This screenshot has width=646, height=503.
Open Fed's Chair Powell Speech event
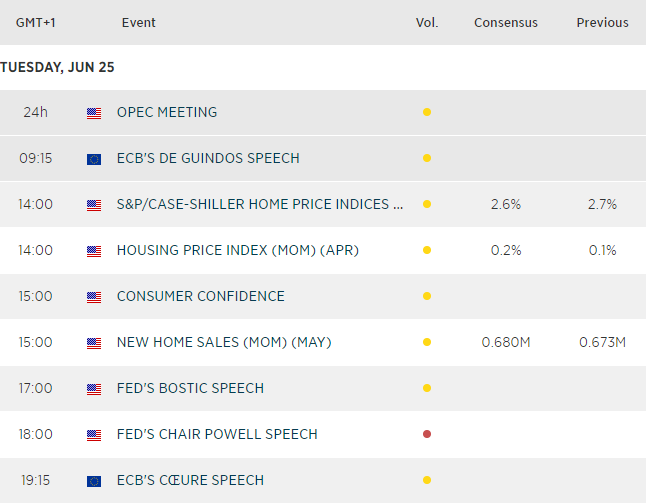click(217, 434)
